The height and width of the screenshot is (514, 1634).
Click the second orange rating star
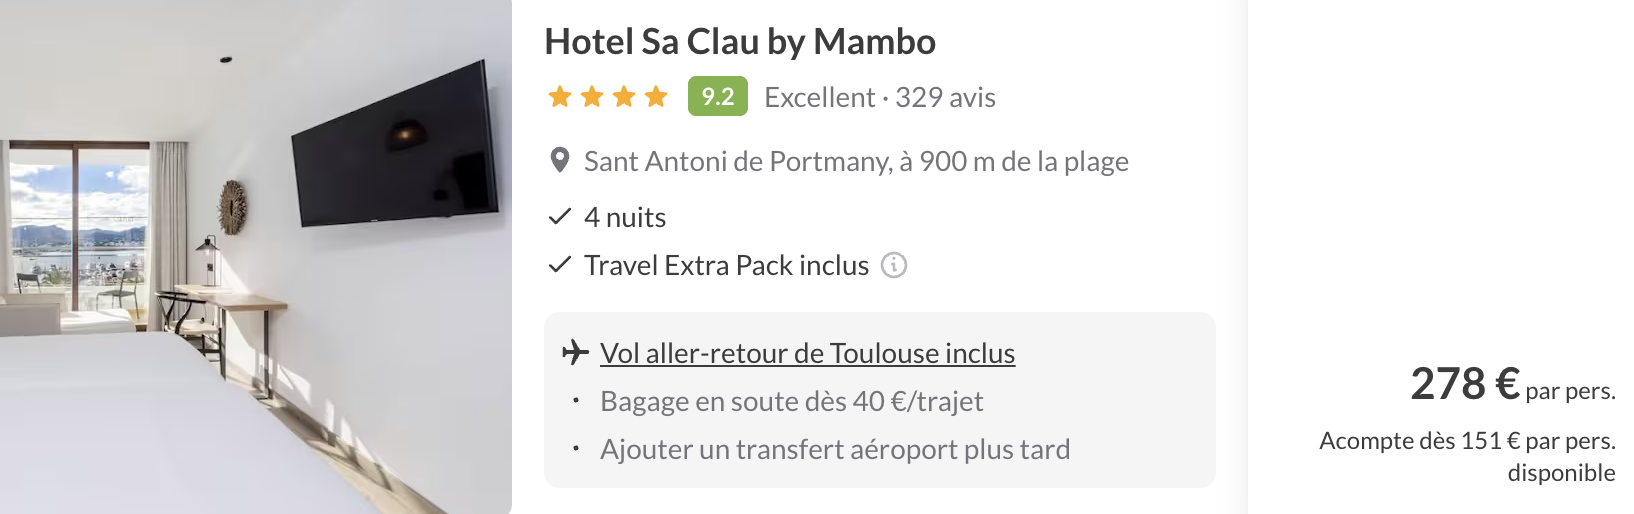click(592, 97)
